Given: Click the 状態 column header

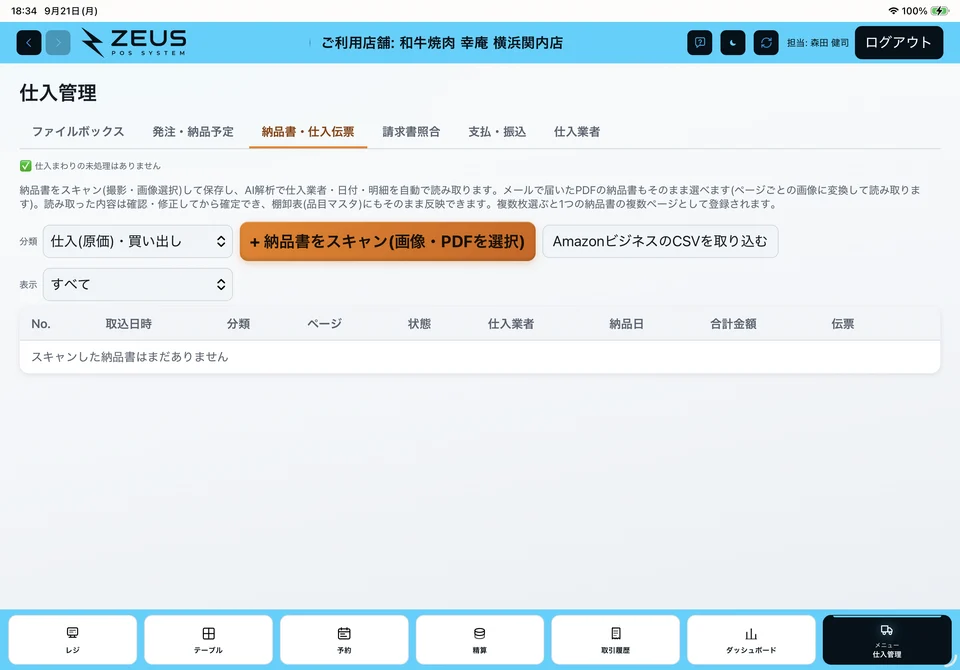Looking at the screenshot, I should (x=419, y=324).
